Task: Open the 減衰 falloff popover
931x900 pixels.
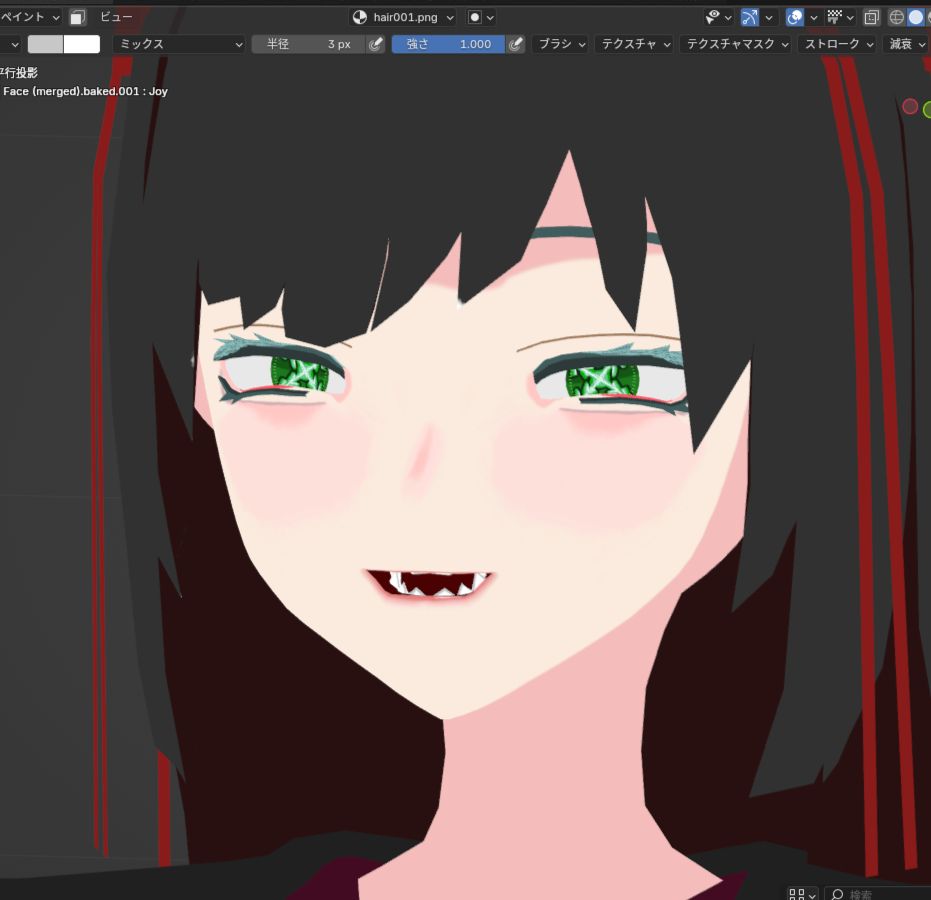Action: pos(907,44)
